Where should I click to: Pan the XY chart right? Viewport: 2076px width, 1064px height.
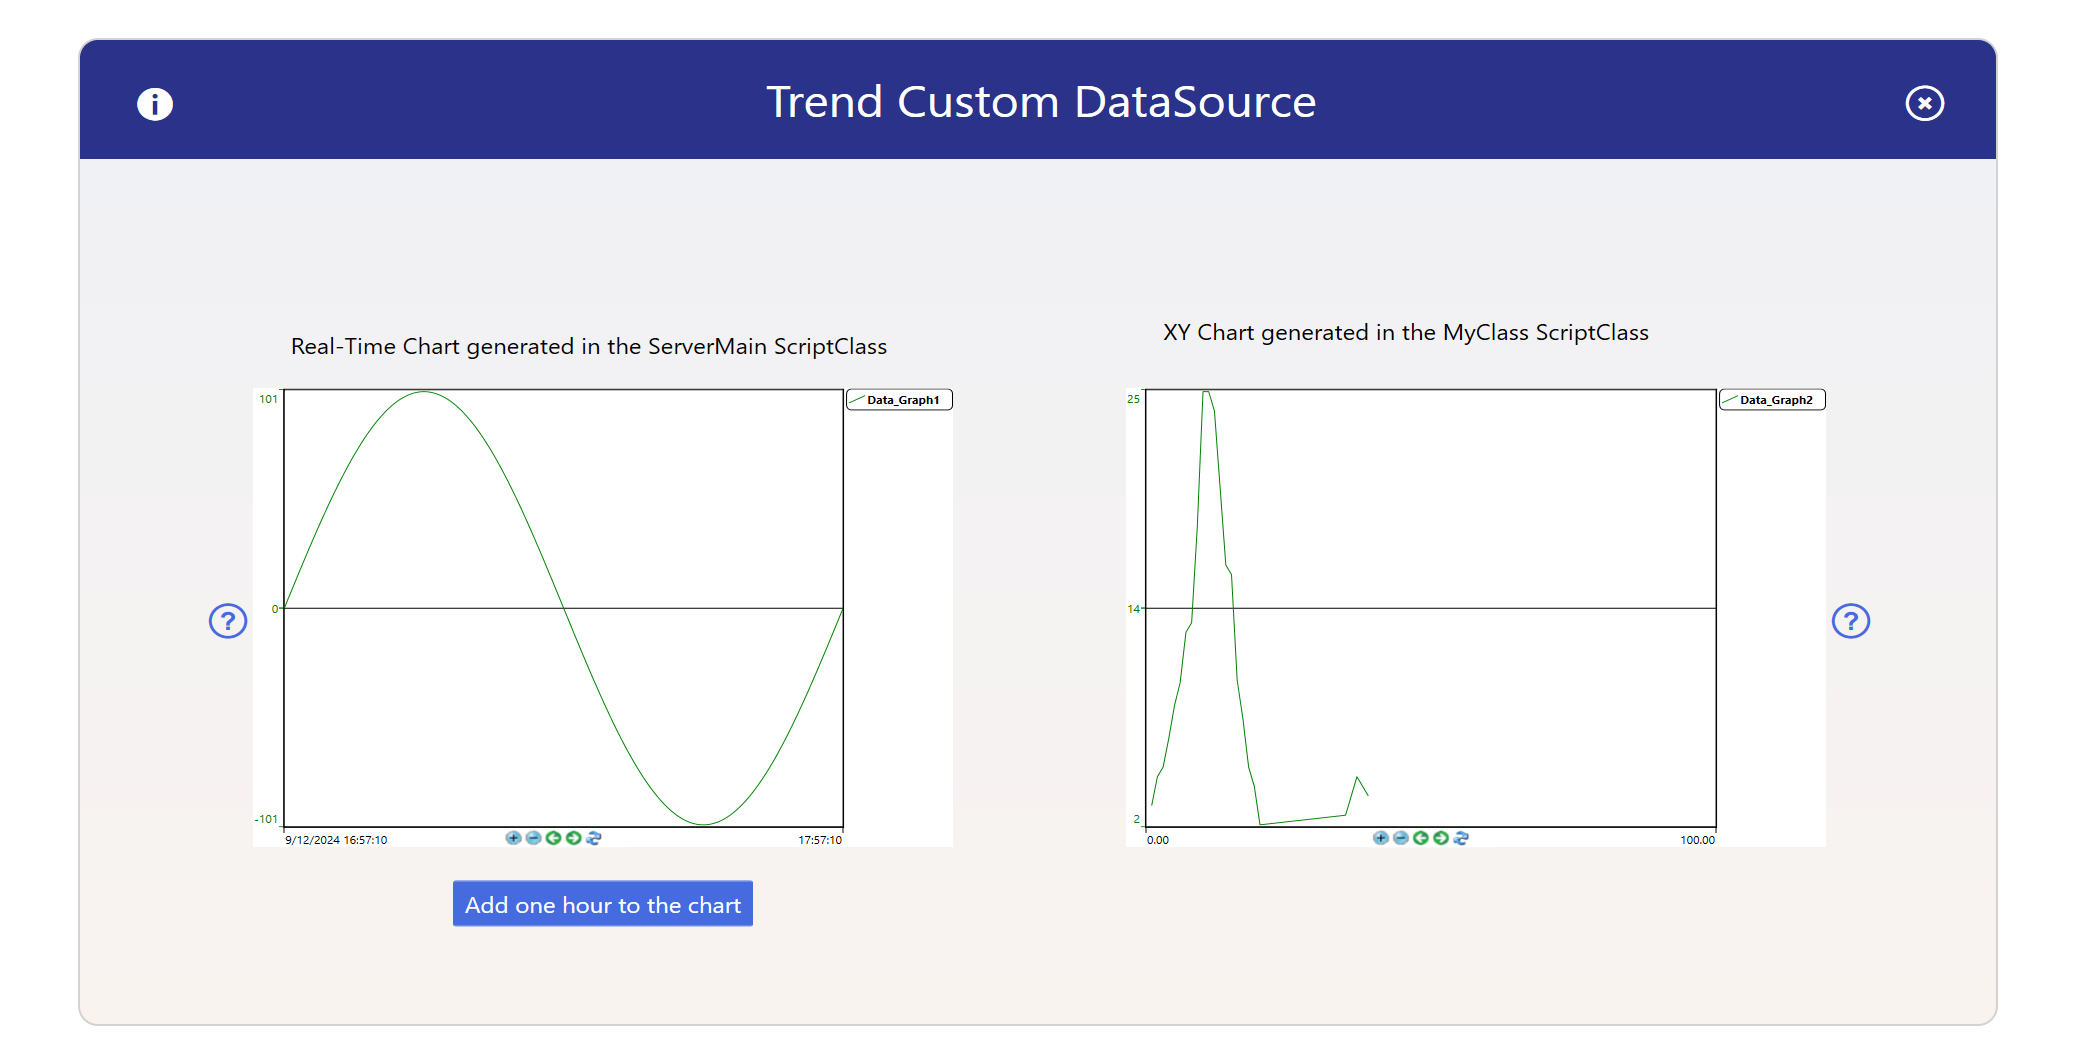point(1440,838)
